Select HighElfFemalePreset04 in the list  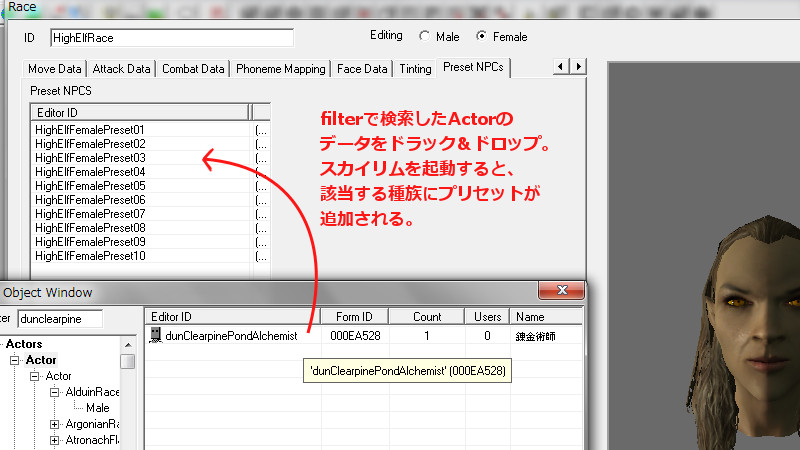tap(90, 172)
